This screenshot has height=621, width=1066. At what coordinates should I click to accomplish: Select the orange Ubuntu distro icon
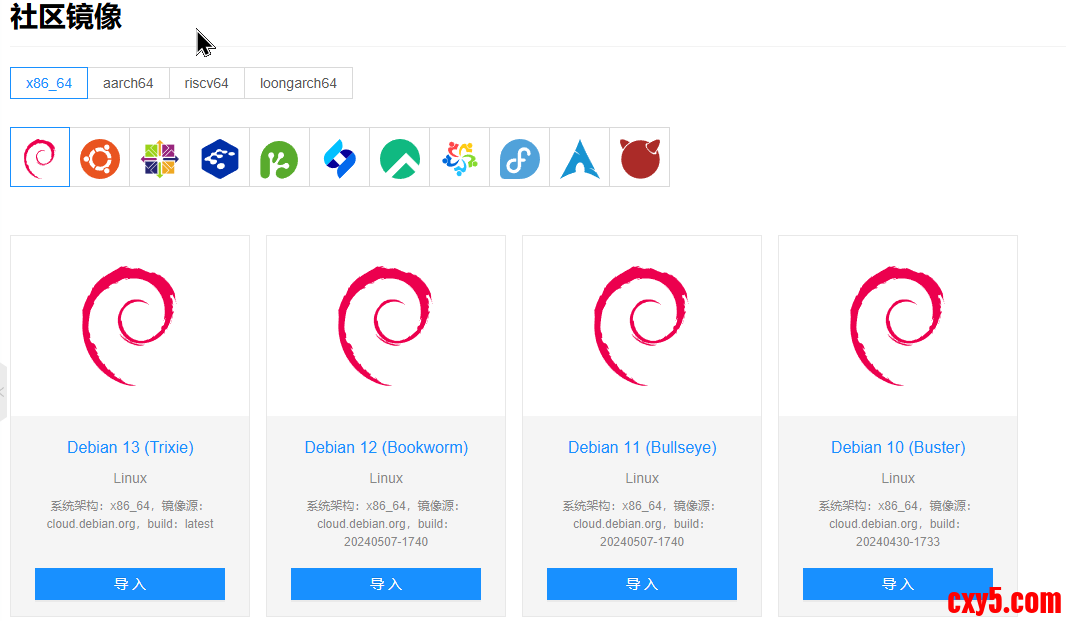click(x=100, y=157)
